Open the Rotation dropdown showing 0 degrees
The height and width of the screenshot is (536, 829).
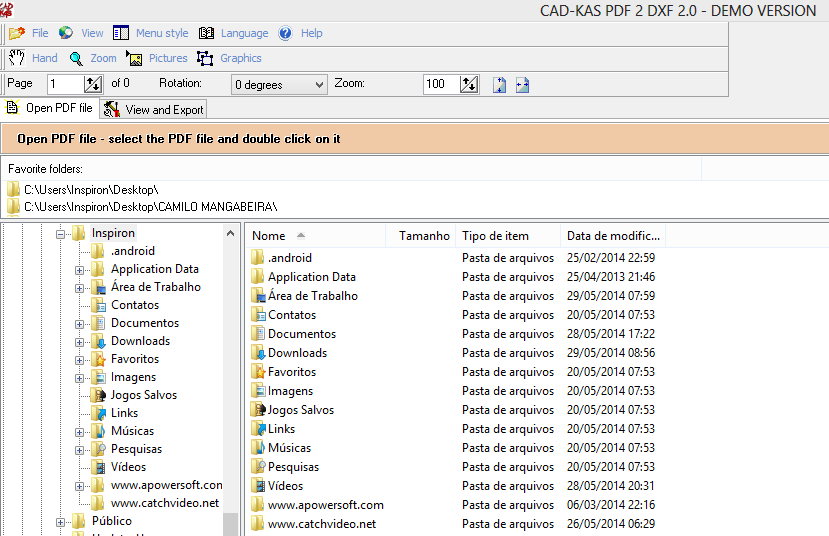pyautogui.click(x=279, y=85)
